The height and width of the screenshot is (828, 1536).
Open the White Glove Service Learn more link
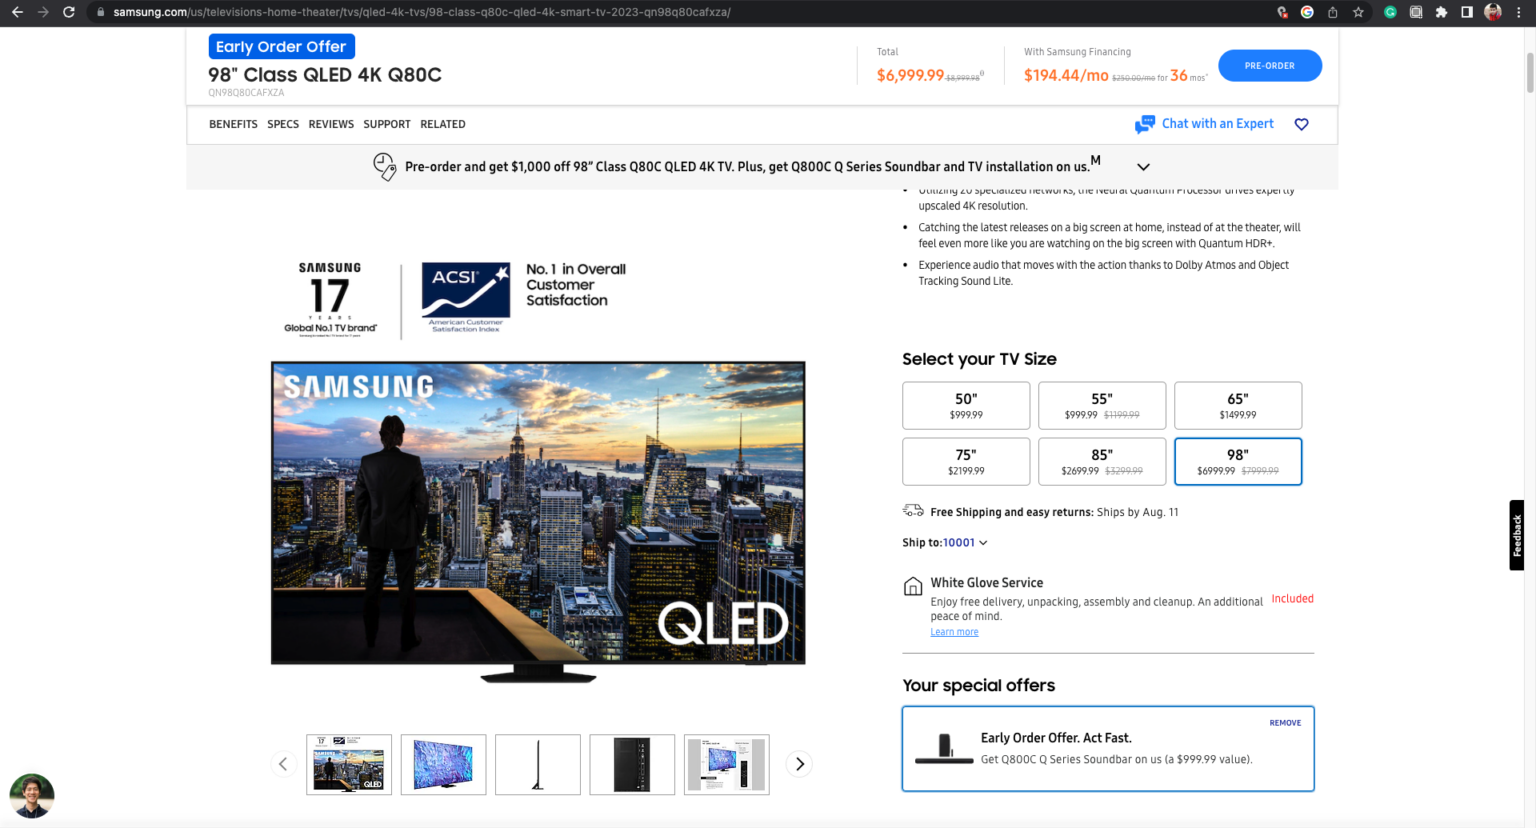tap(954, 631)
